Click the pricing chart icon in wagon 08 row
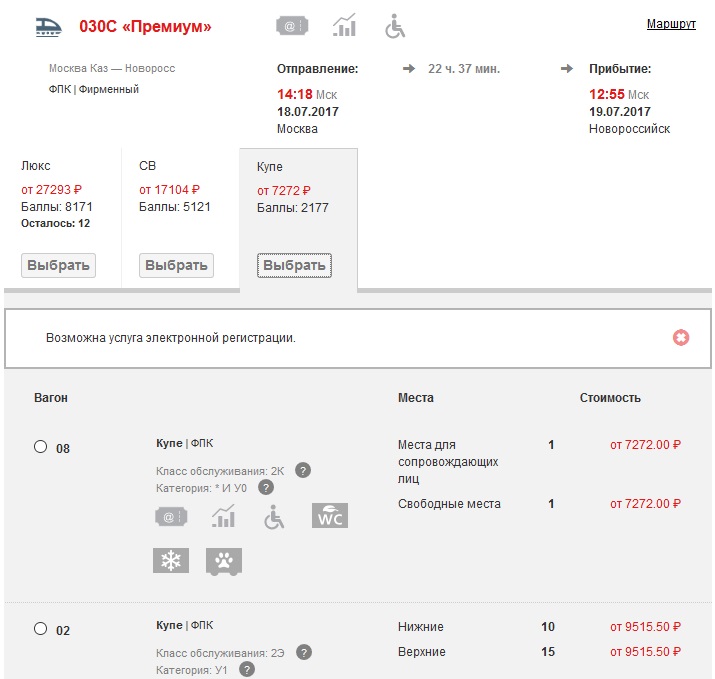 [x=223, y=516]
